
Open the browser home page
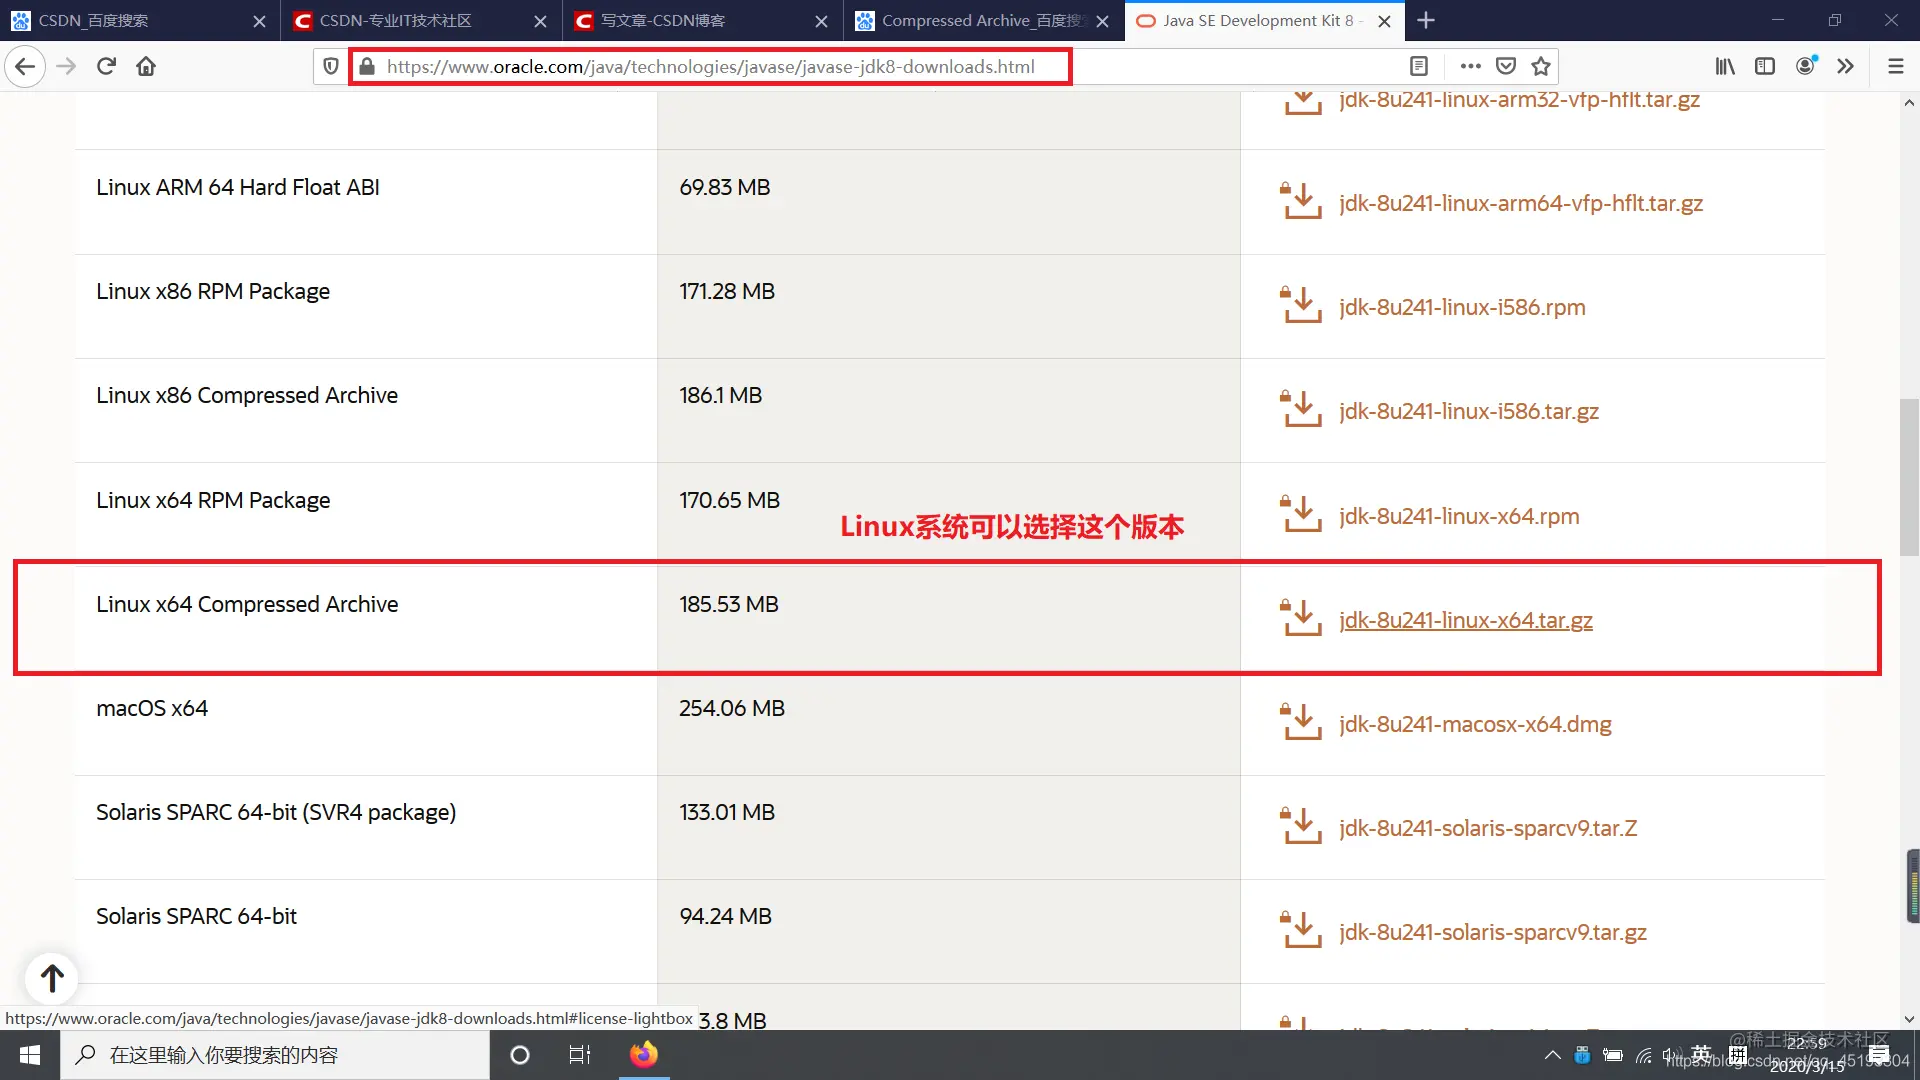point(146,67)
